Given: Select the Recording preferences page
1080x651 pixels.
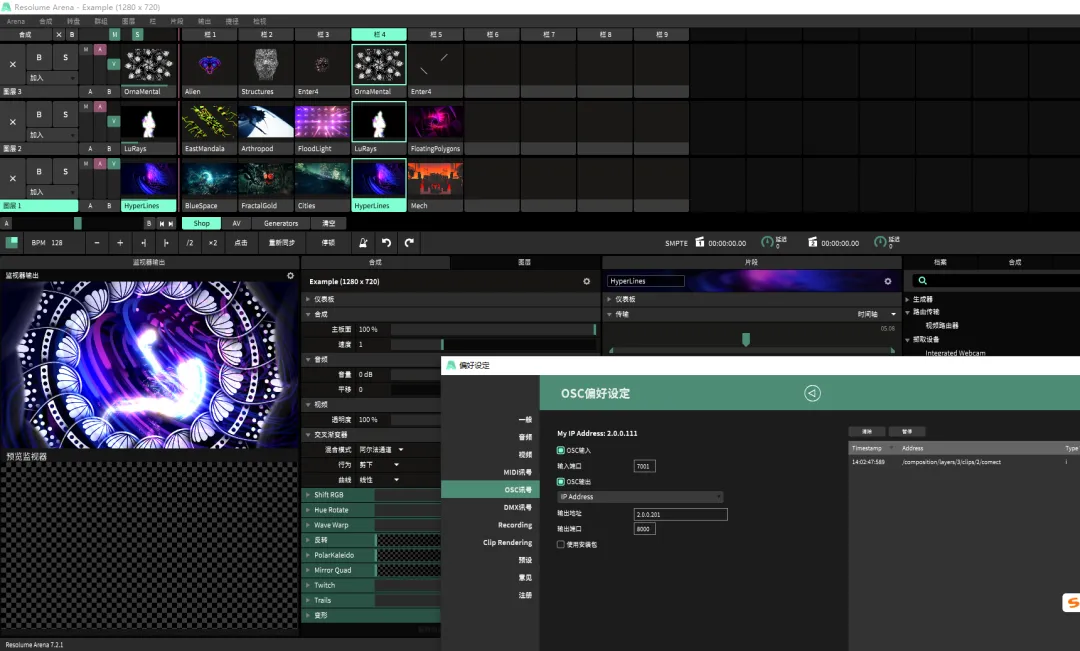Looking at the screenshot, I should point(515,525).
